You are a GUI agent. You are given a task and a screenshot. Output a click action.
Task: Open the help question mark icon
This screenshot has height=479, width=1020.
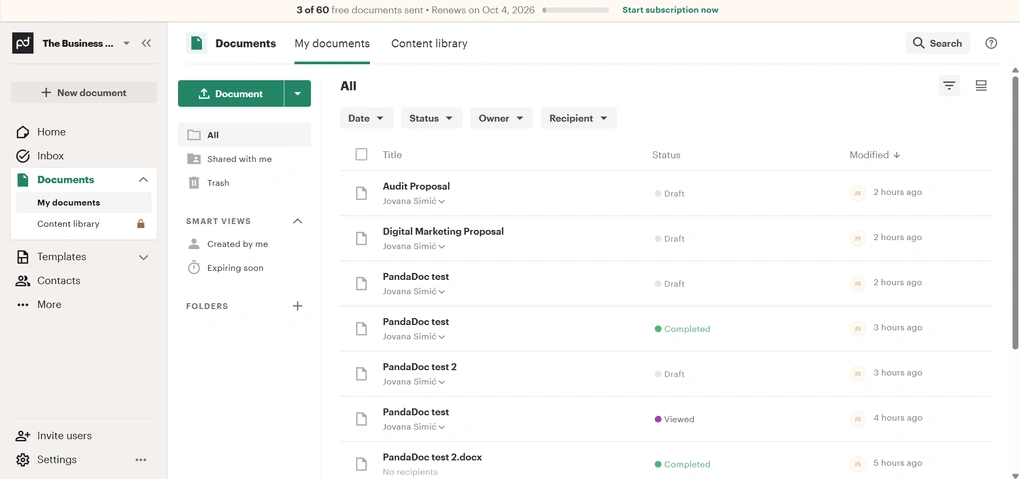(991, 43)
